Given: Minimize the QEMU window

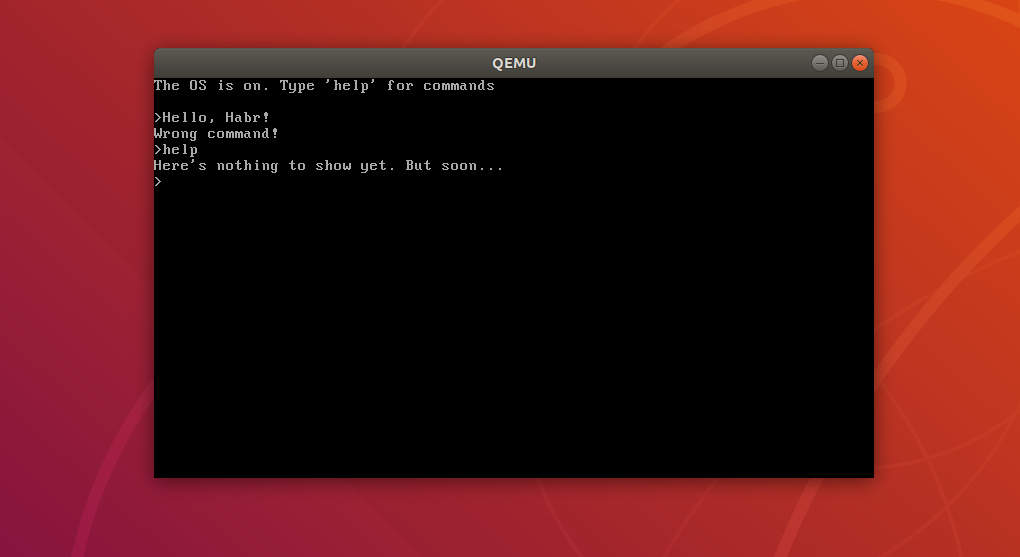Looking at the screenshot, I should [x=820, y=63].
